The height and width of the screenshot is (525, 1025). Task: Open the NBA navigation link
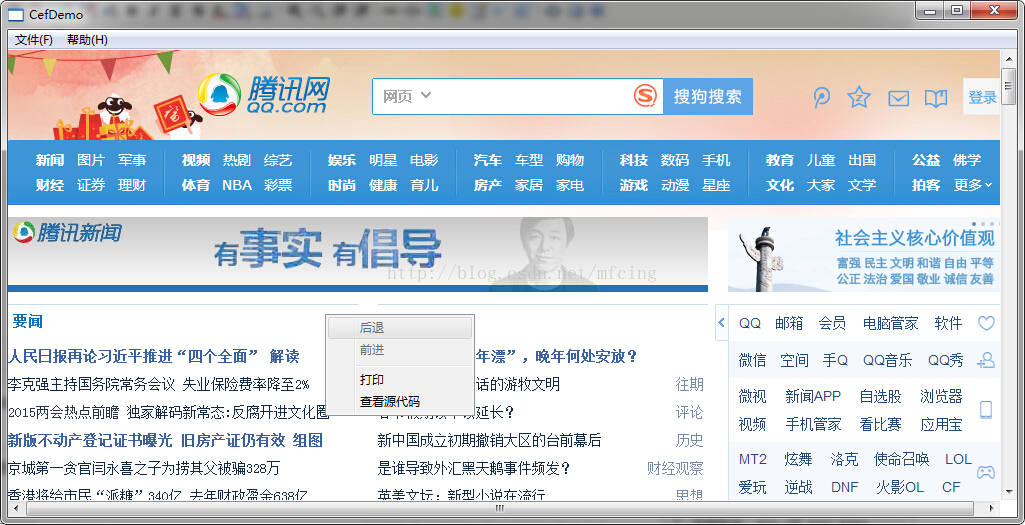(x=237, y=185)
